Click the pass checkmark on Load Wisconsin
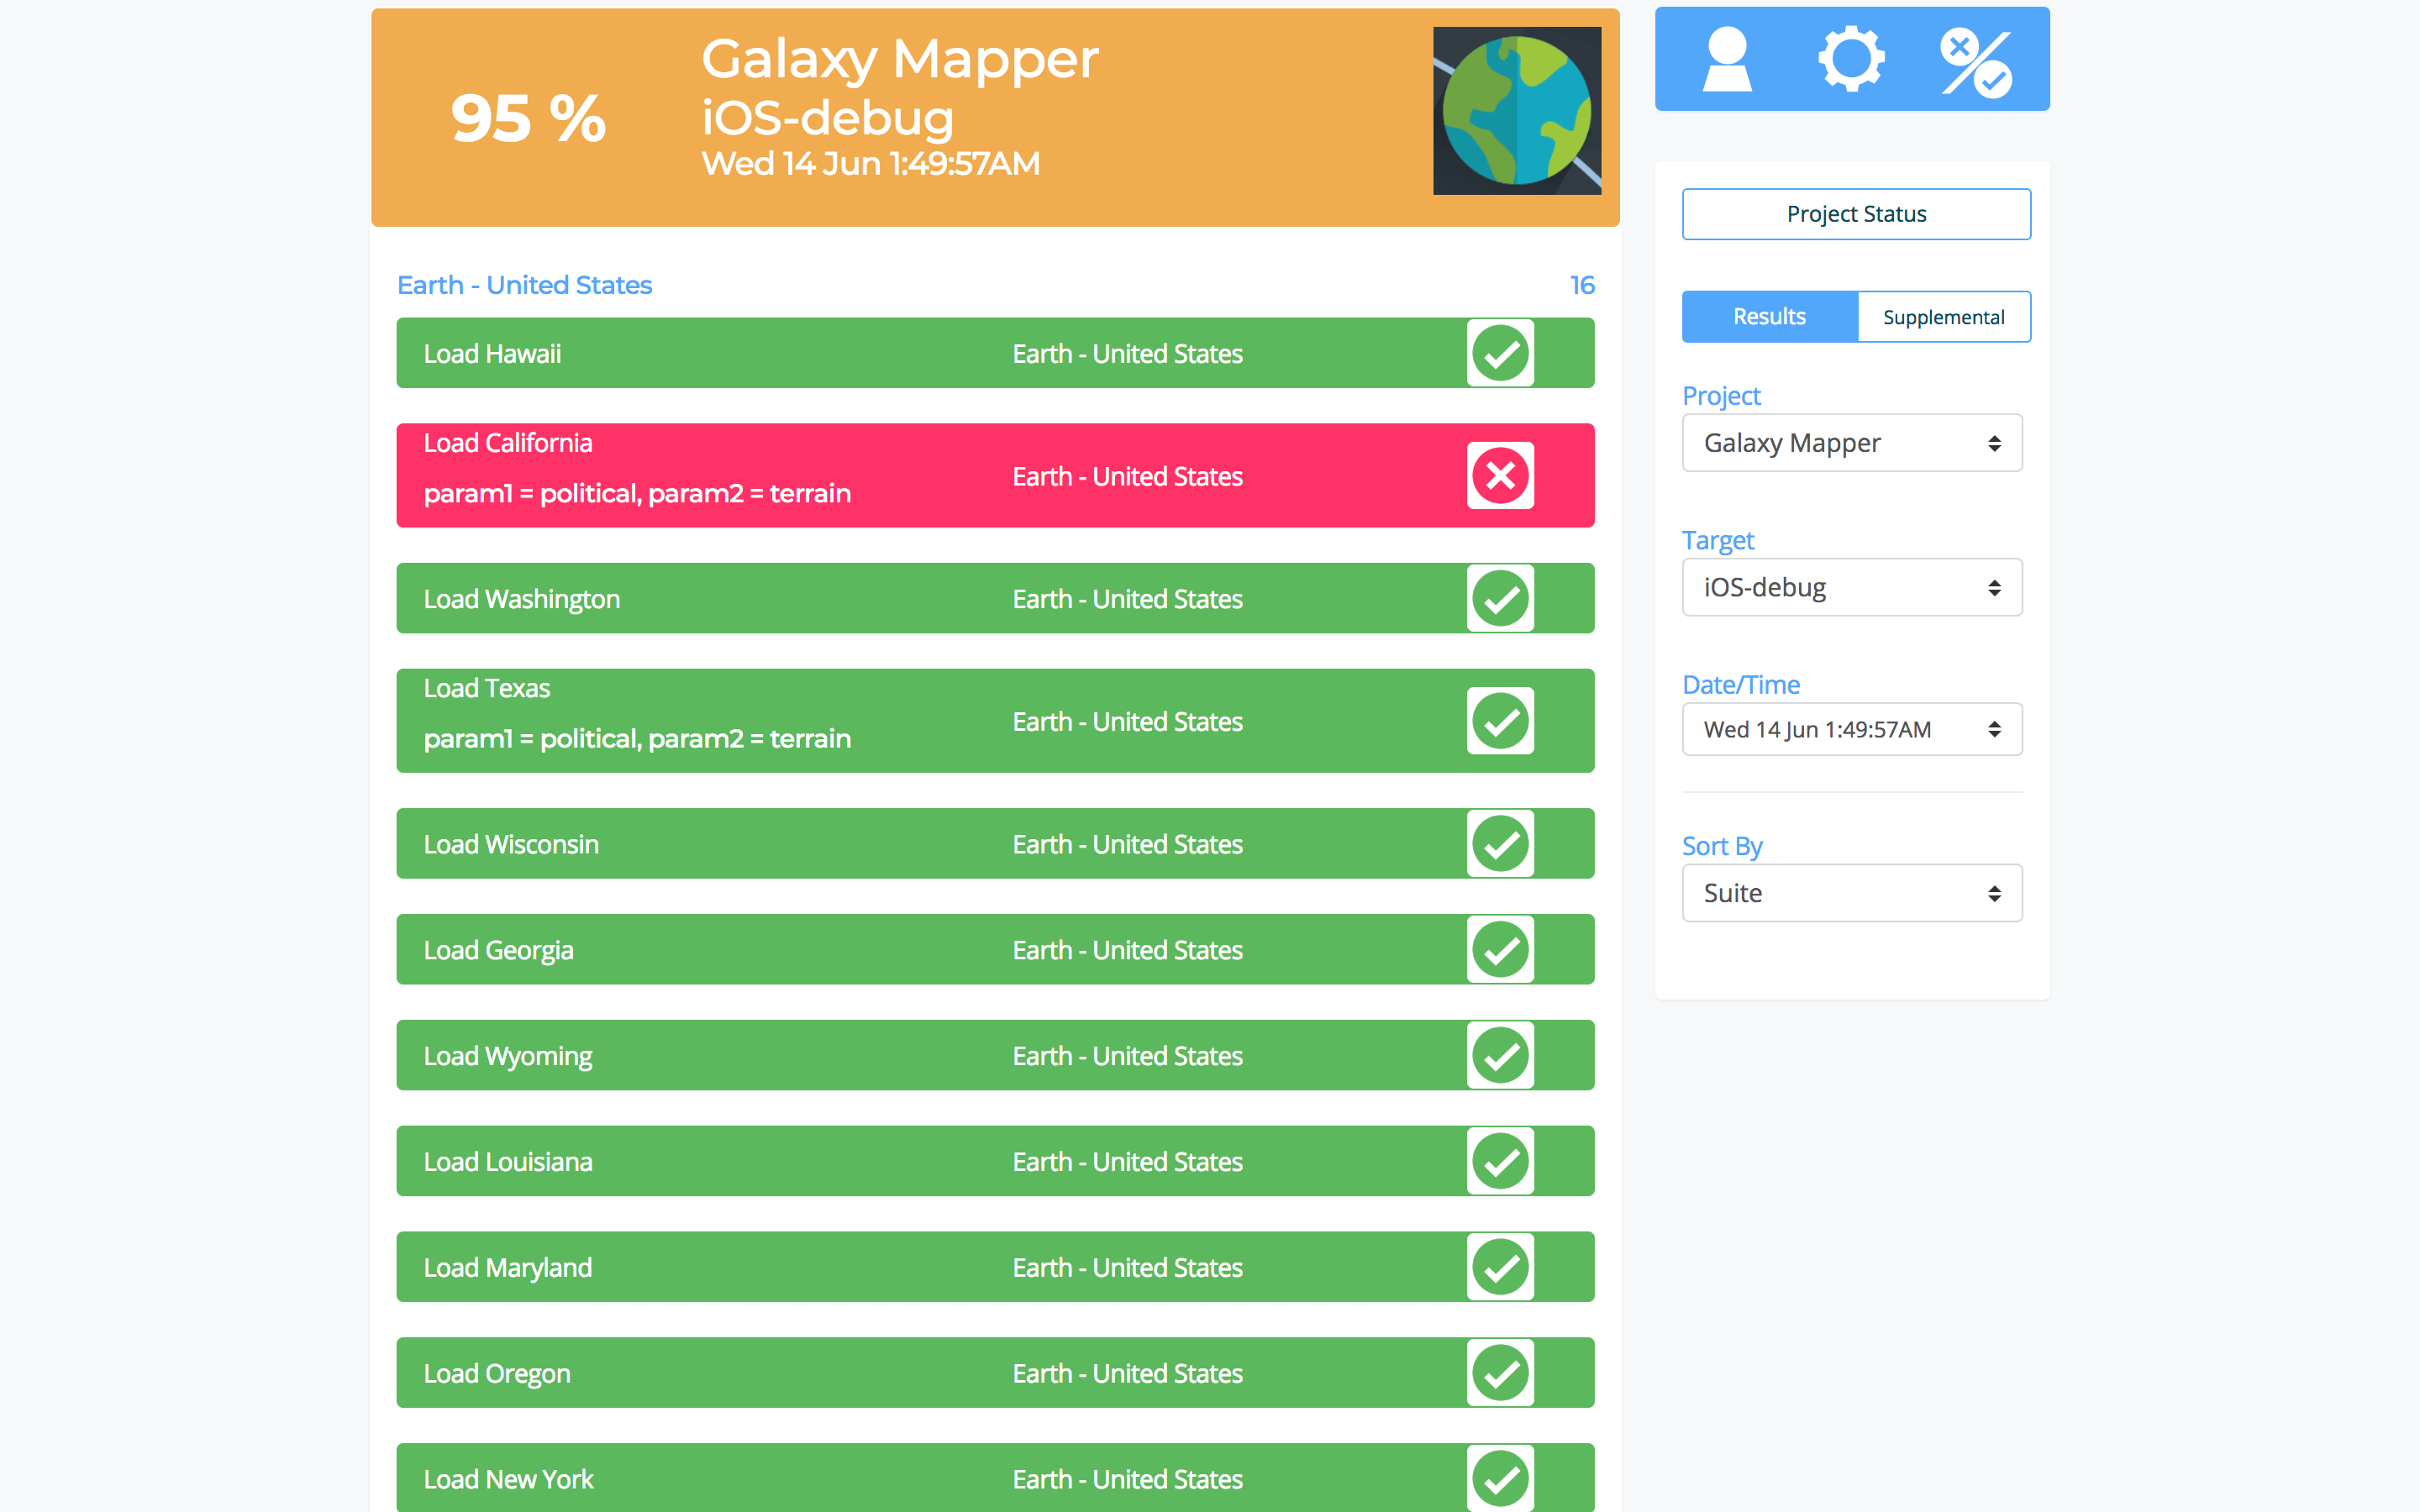The width and height of the screenshot is (2420, 1512). [1500, 843]
